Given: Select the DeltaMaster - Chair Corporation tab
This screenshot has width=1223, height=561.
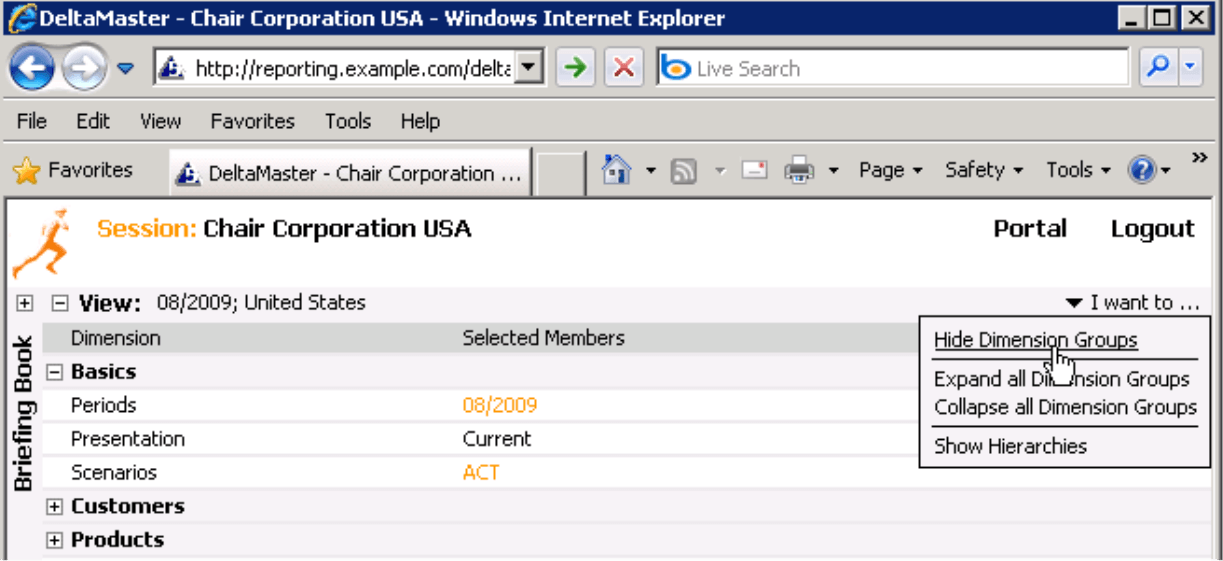Looking at the screenshot, I should point(350,173).
